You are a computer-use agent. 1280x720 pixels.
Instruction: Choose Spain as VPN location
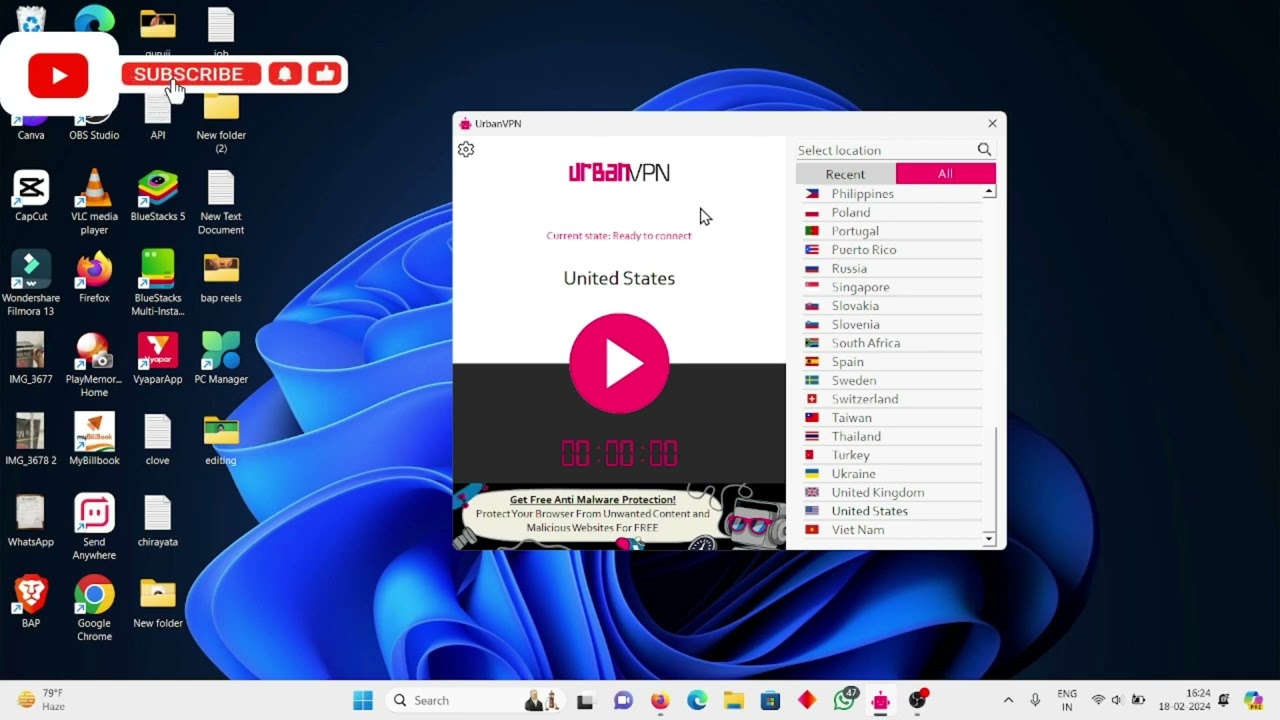coord(893,362)
